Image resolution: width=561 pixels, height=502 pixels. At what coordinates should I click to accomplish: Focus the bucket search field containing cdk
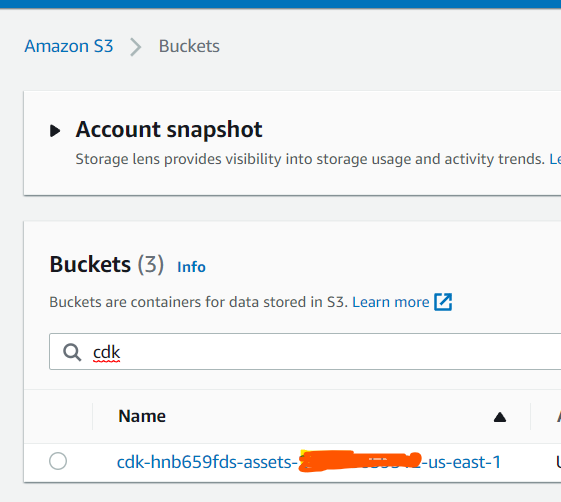tap(305, 351)
